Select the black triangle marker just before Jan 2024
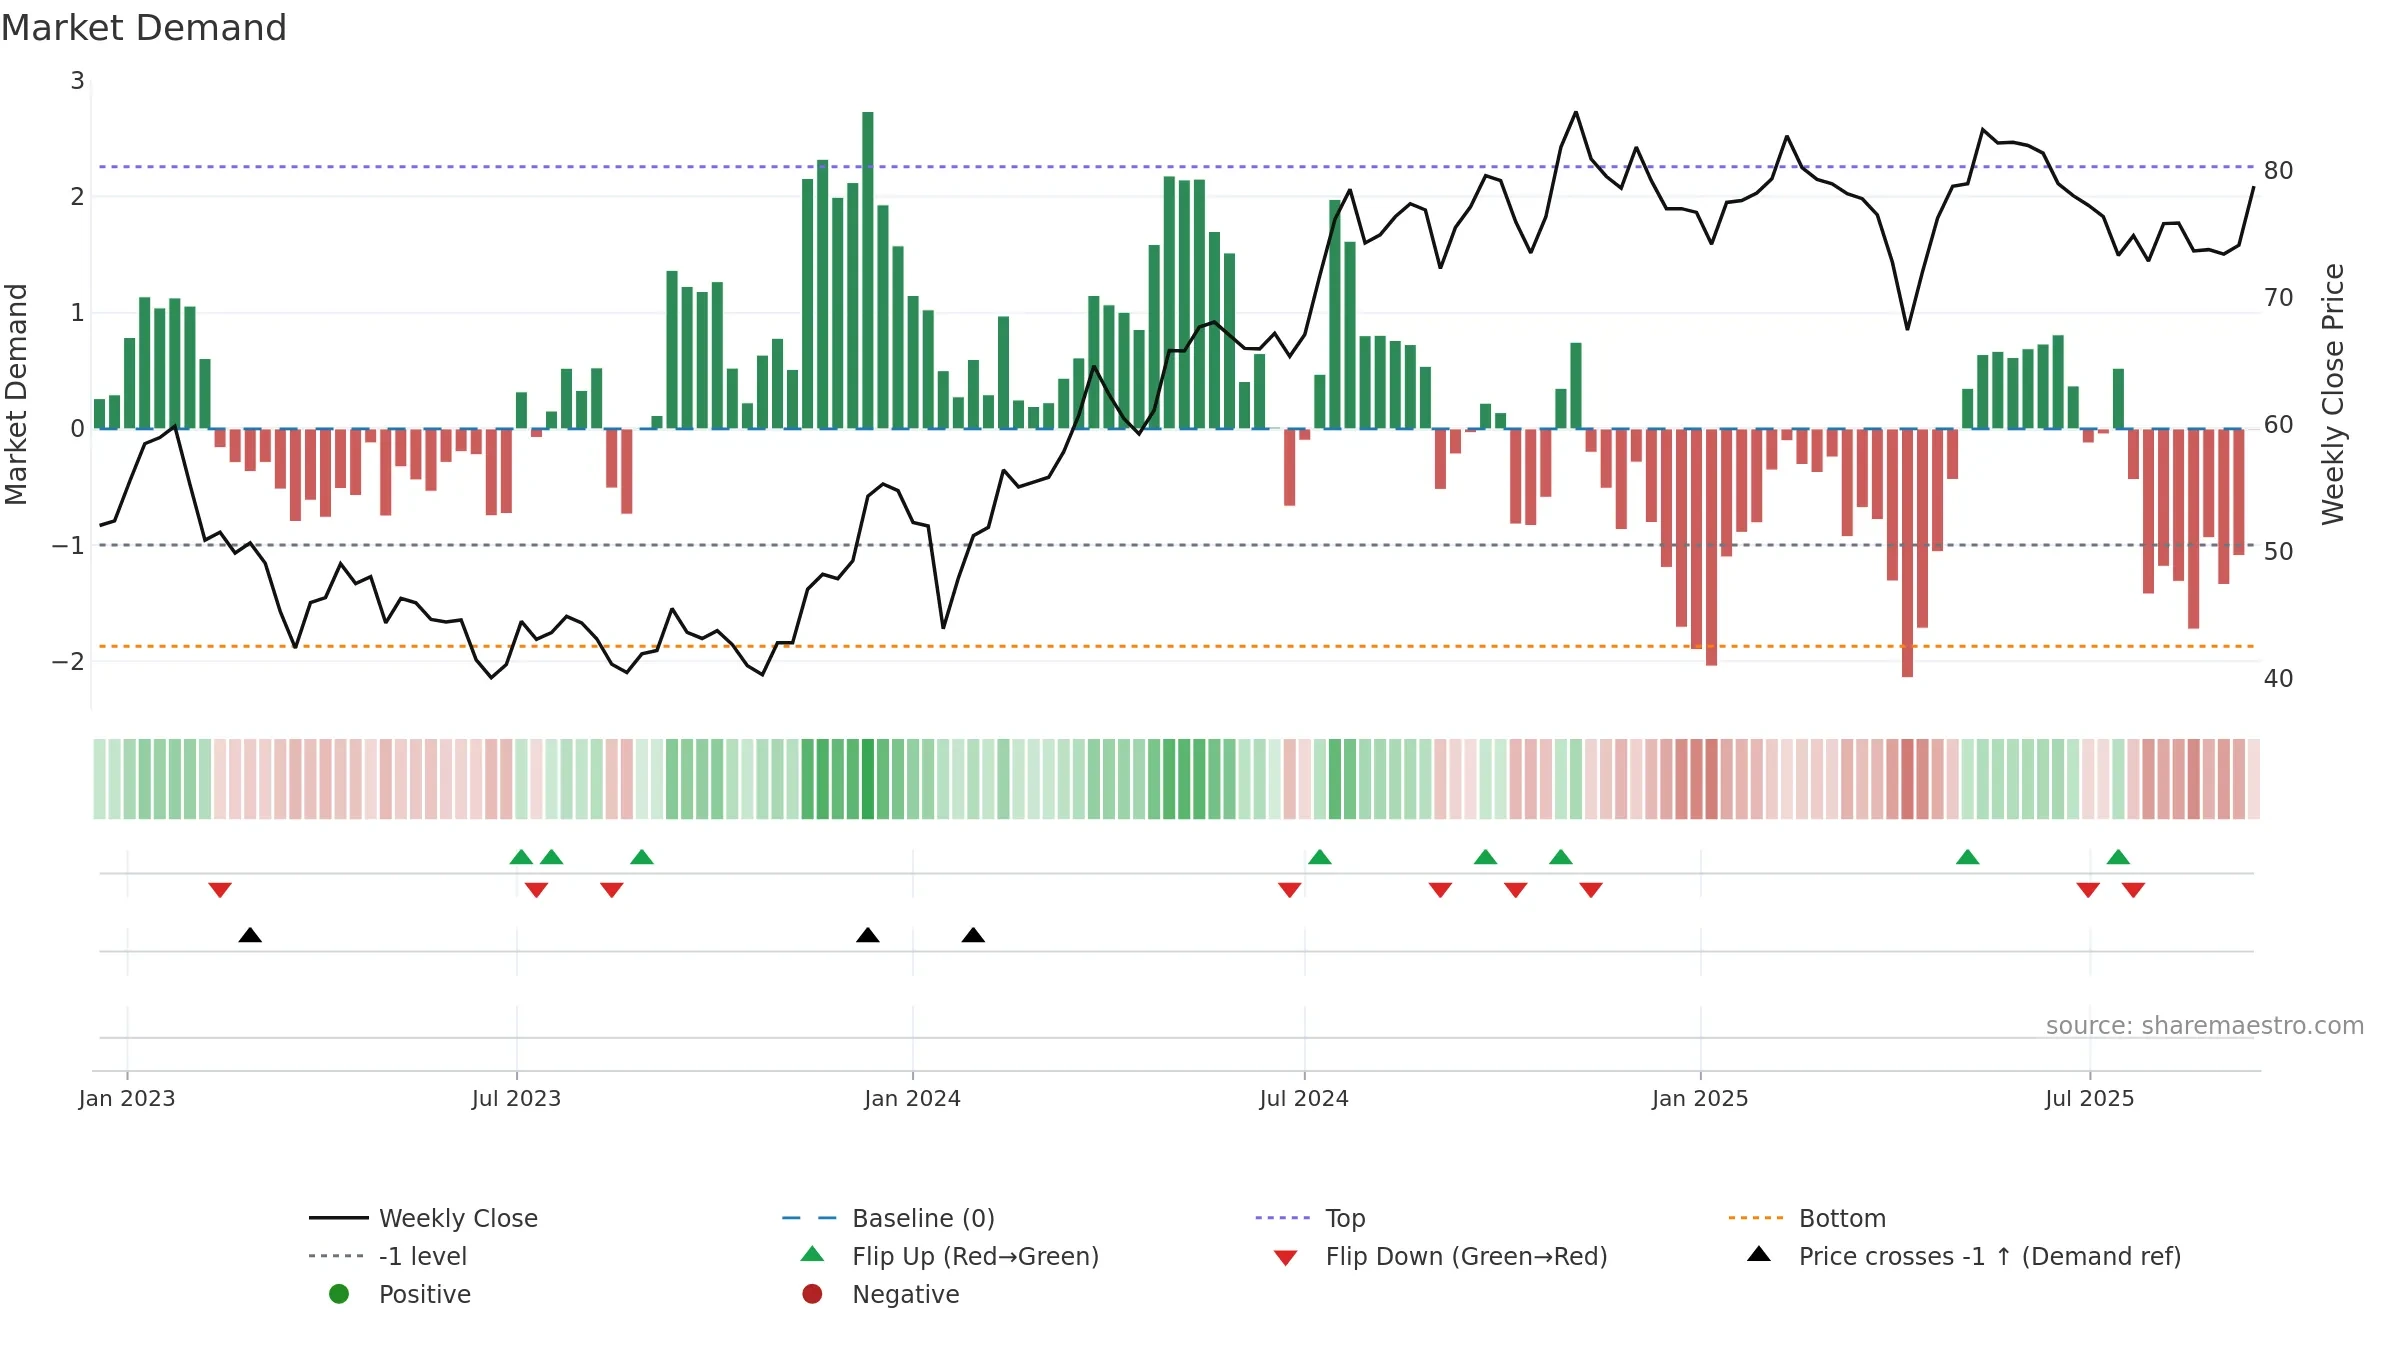 pyautogui.click(x=868, y=935)
